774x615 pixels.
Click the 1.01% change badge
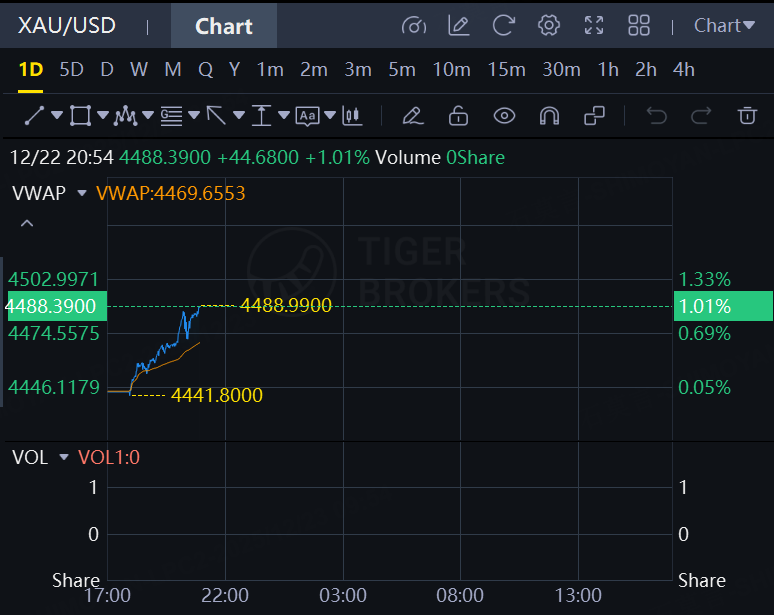[x=723, y=306]
